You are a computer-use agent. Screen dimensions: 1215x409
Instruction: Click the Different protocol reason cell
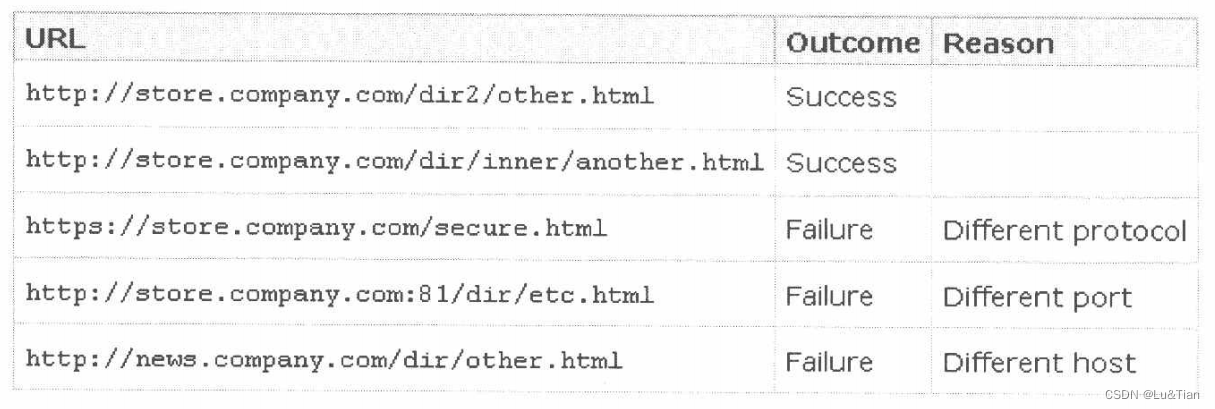tap(1064, 231)
